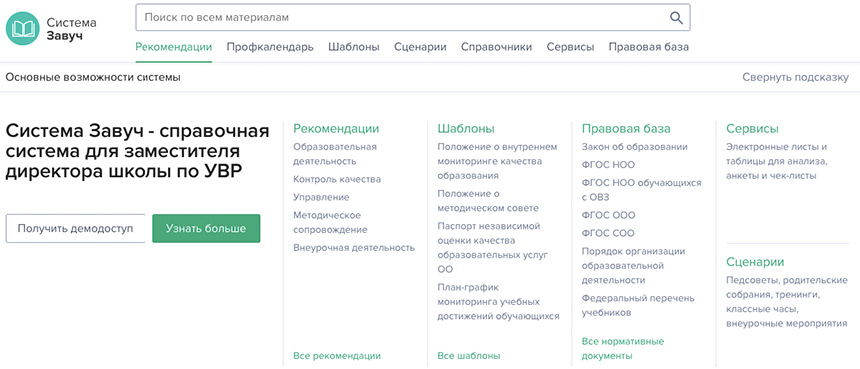Click the magnifier search icon
Screen dimensions: 860x369
[x=676, y=18]
